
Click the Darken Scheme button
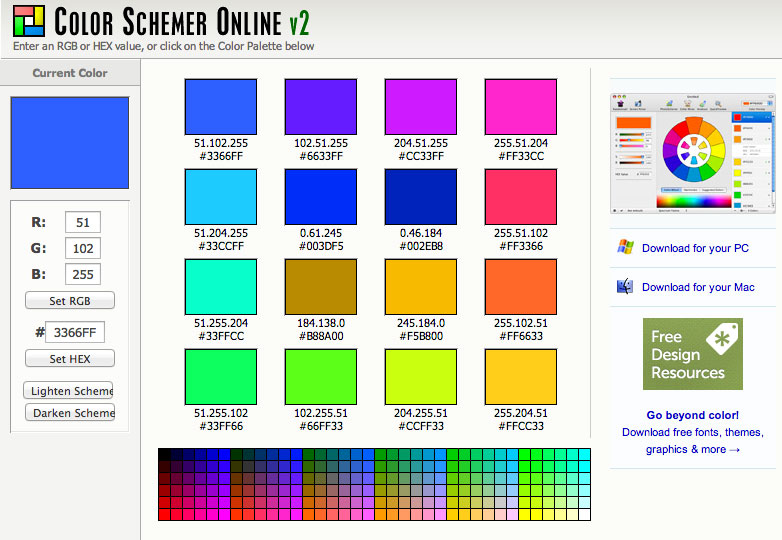(x=69, y=412)
